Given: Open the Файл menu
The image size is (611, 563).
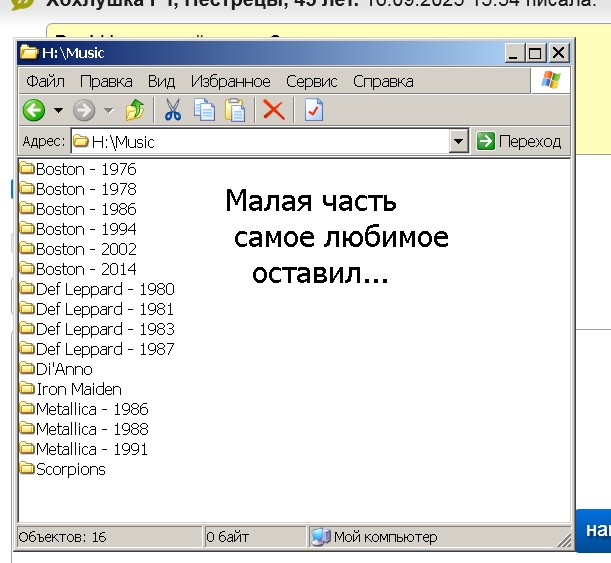Looking at the screenshot, I should pos(46,82).
